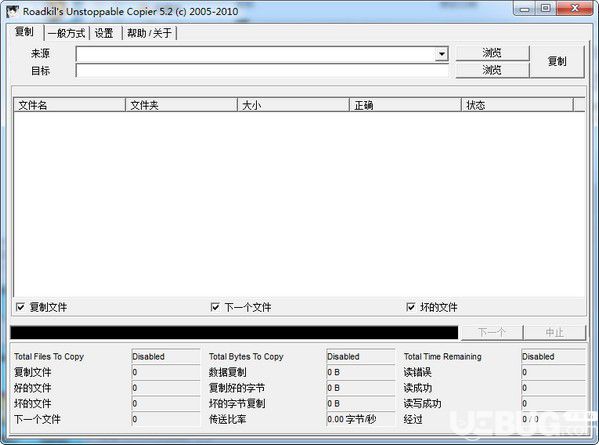Sort by 文件夹 column header
The image size is (599, 445).
[x=181, y=105]
